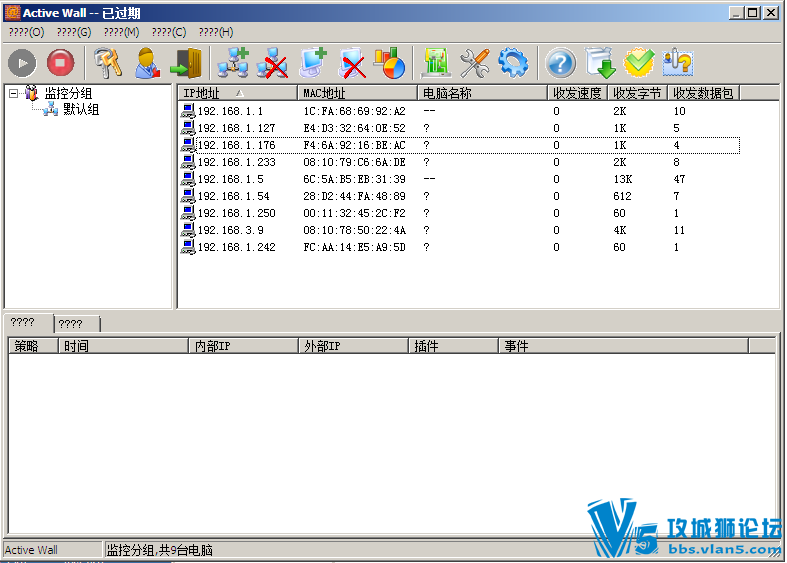The width and height of the screenshot is (787, 563).
Task: Select row 192.168.1.233
Action: tap(459, 163)
